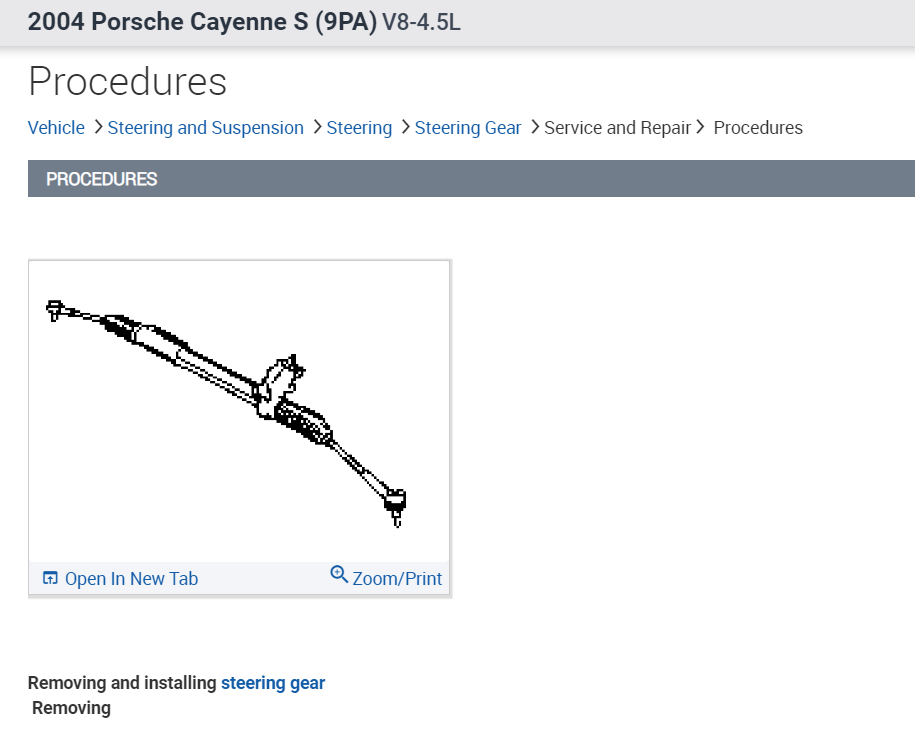Click the 2004 Porsche Cayenne S header
915x730 pixels.
(203, 21)
